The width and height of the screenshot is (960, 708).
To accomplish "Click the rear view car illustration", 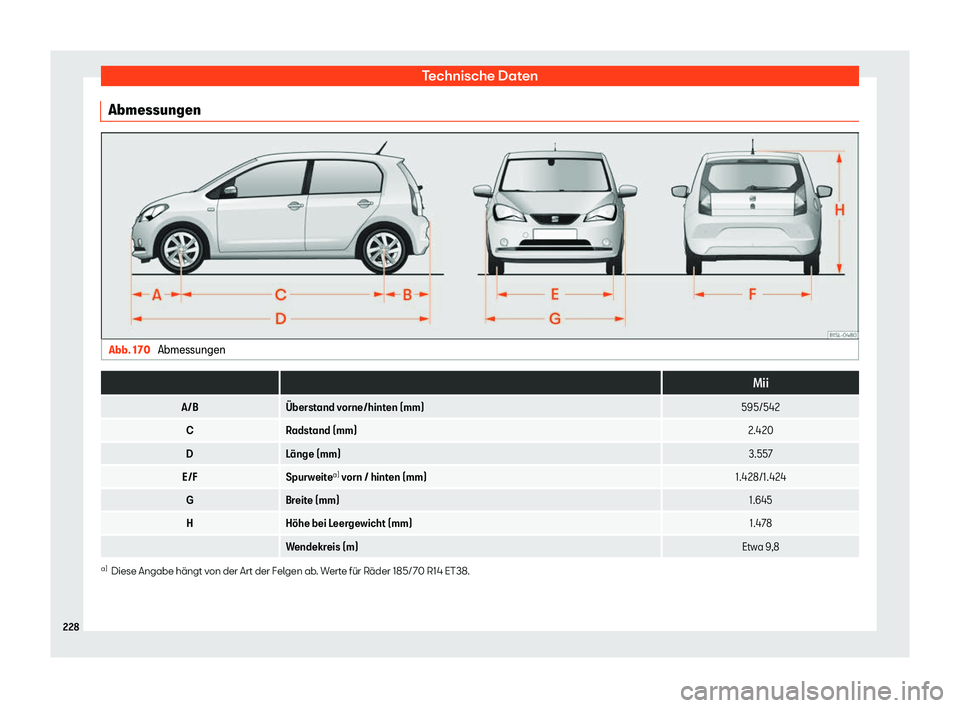I will 751,211.
